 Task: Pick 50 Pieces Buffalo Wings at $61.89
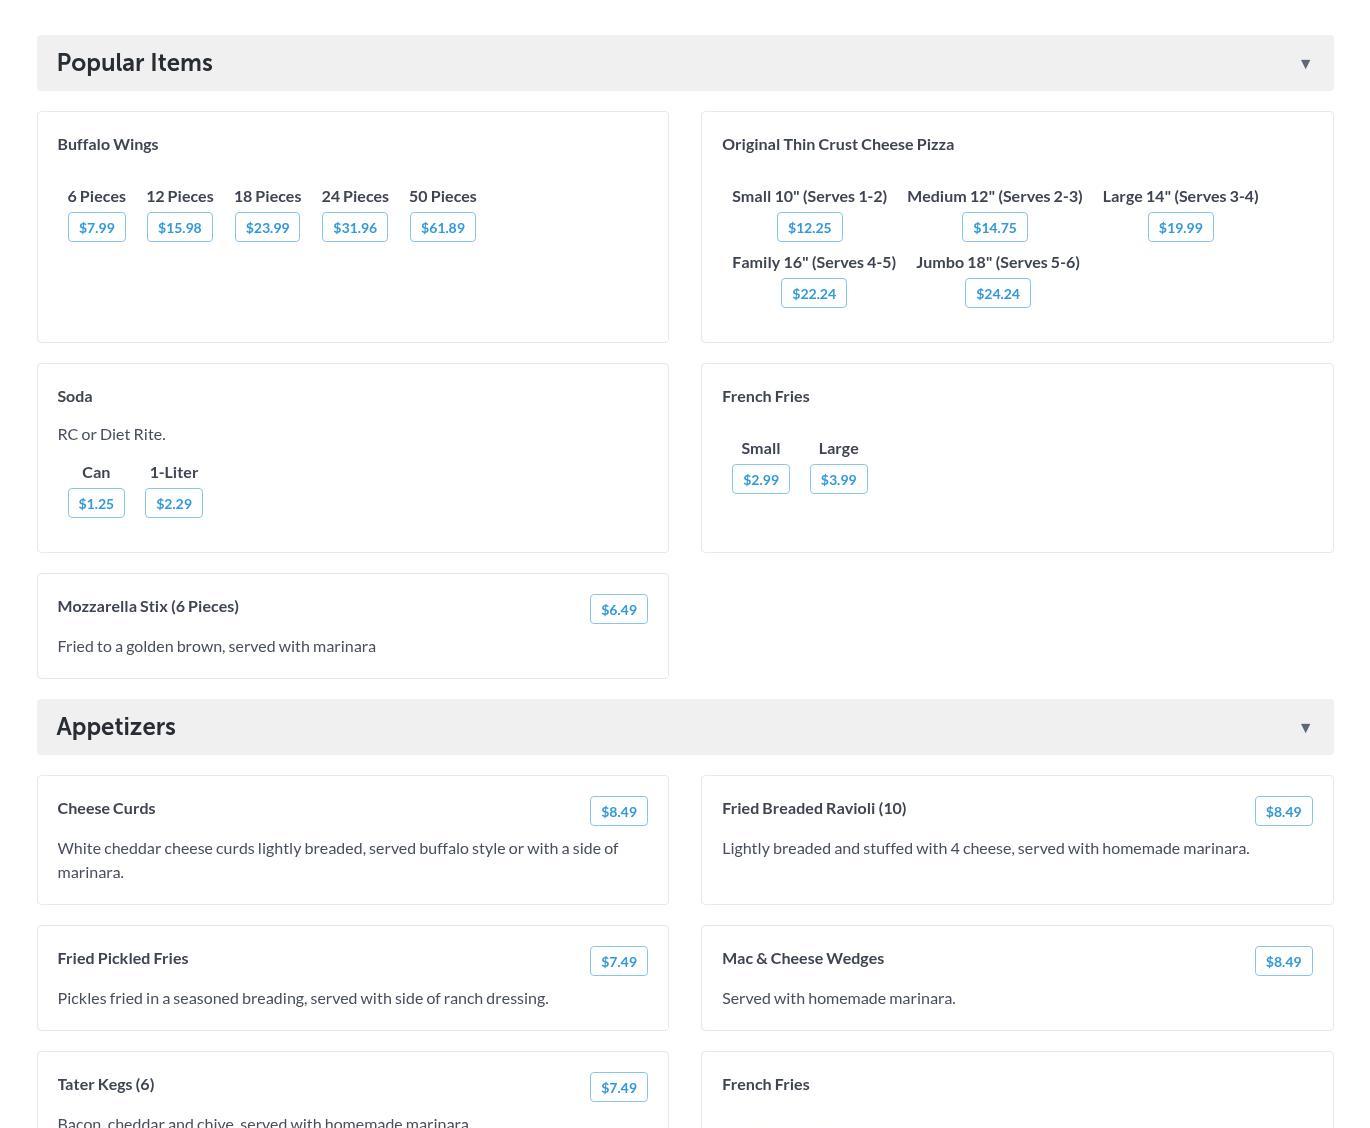(x=443, y=228)
